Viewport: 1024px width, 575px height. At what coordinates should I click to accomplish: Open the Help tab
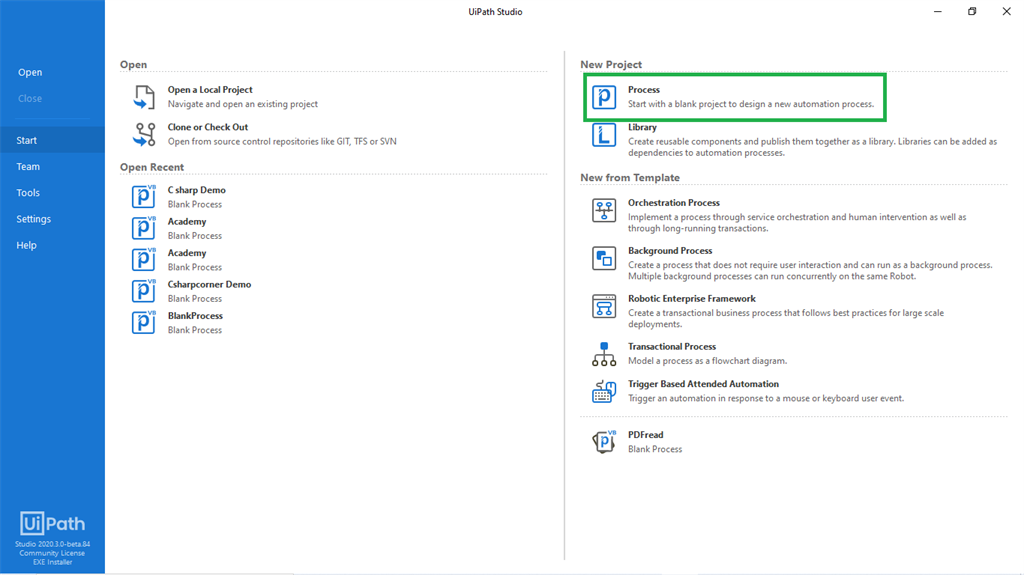tap(26, 245)
